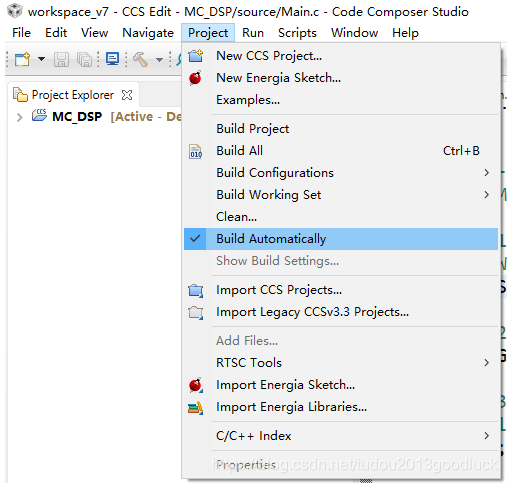Open the Help menu

[x=405, y=33]
